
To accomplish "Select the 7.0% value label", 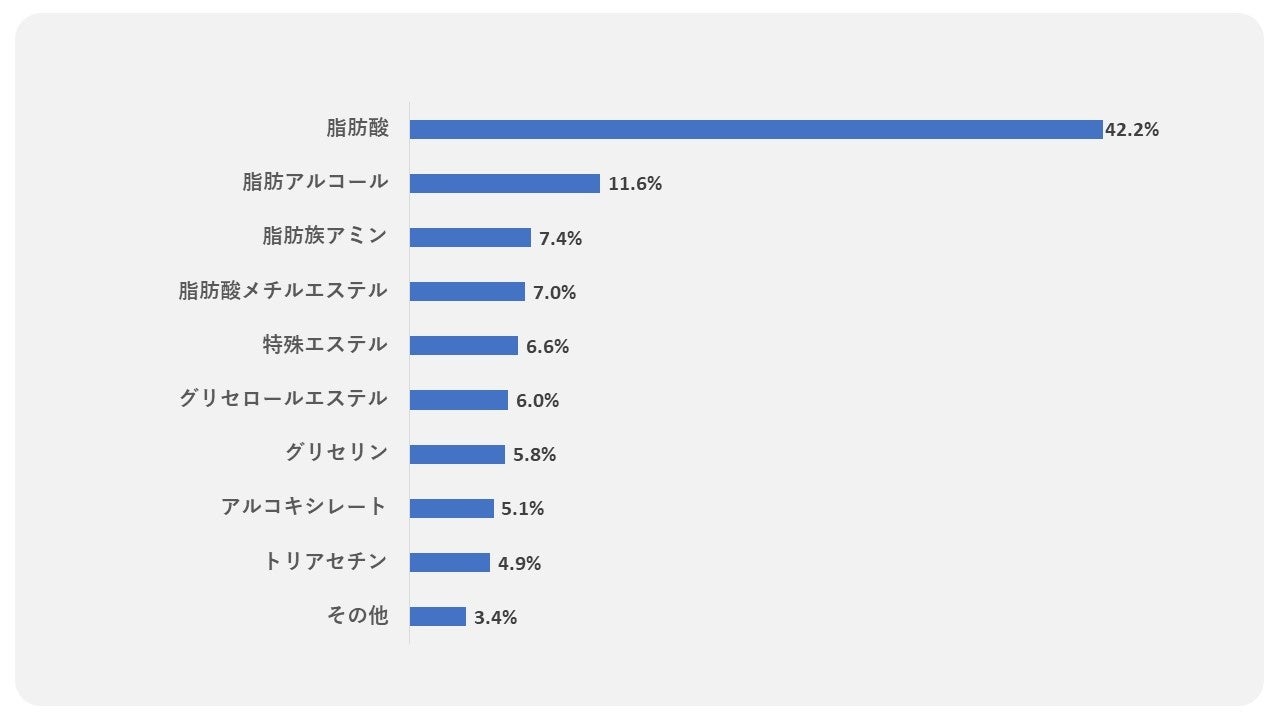I will click(x=555, y=292).
